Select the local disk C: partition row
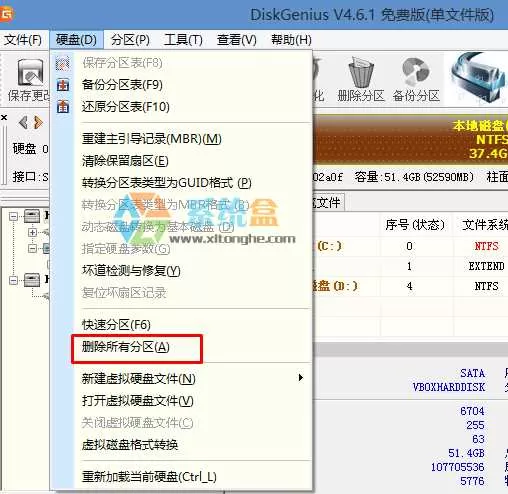508x494 pixels. click(410, 246)
